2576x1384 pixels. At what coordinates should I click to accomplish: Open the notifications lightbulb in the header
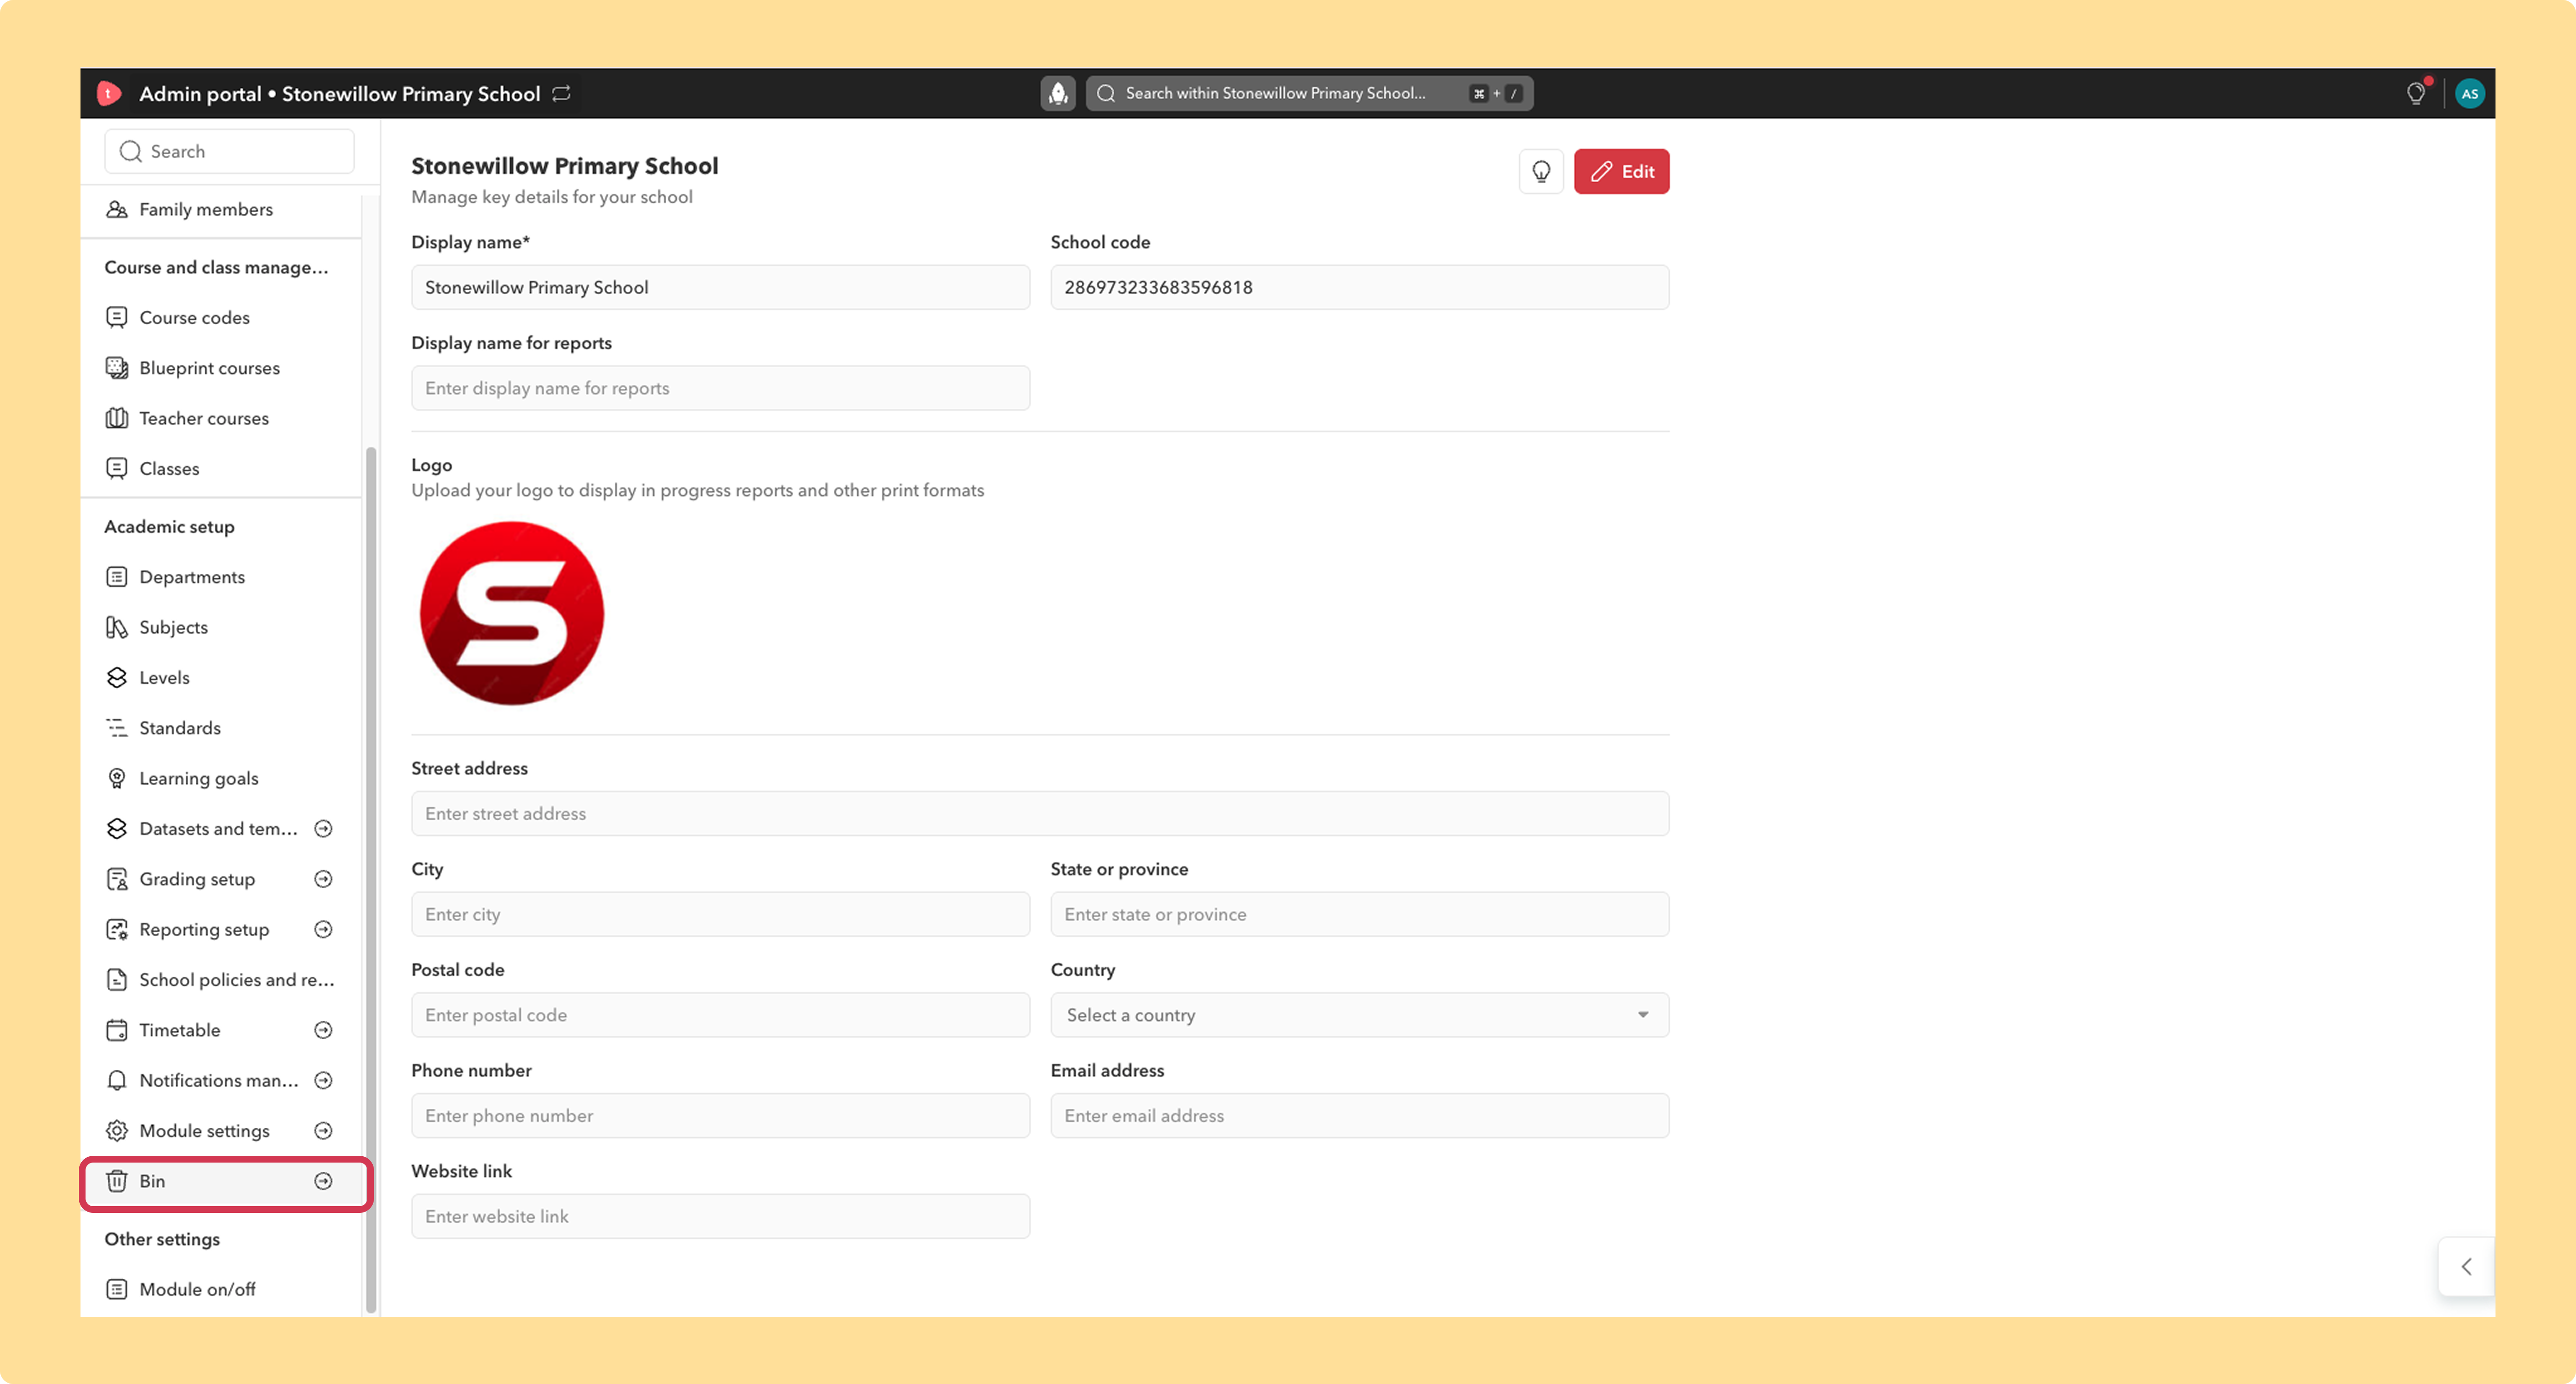[2416, 93]
